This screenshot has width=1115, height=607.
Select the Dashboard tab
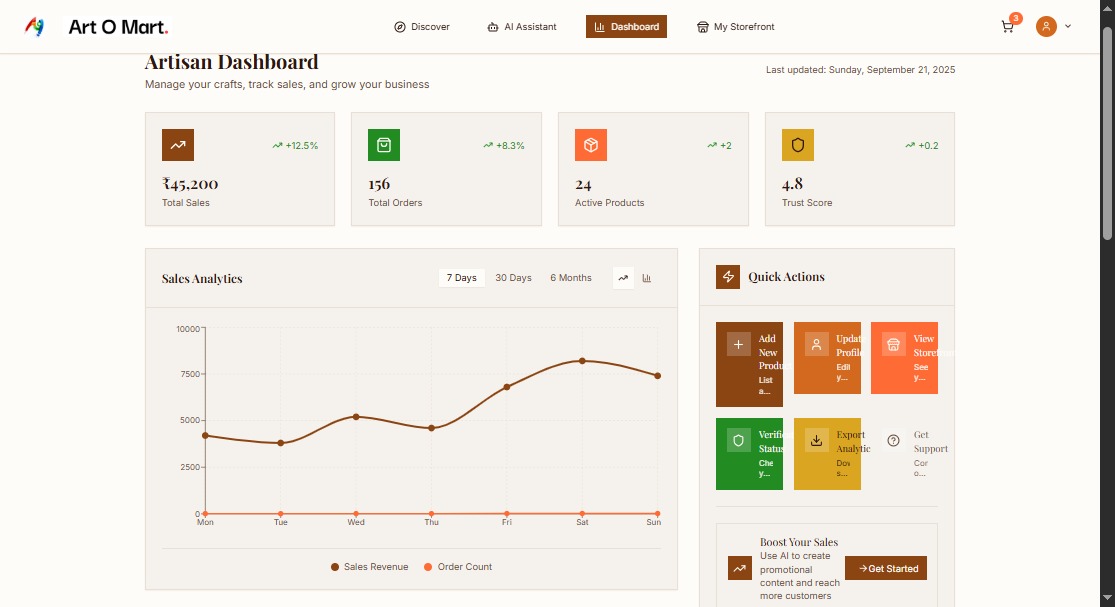pos(626,26)
